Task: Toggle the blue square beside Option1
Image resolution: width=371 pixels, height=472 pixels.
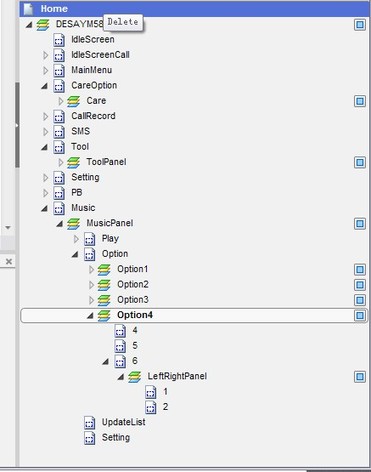Action: [x=360, y=270]
